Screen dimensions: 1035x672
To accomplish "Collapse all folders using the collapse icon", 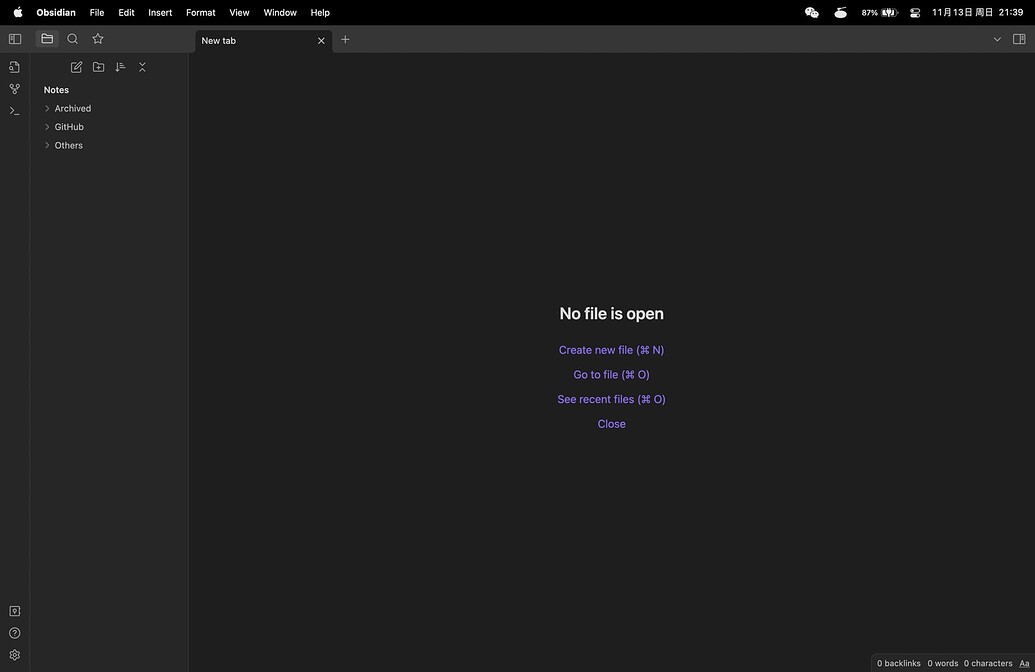I will pos(142,66).
